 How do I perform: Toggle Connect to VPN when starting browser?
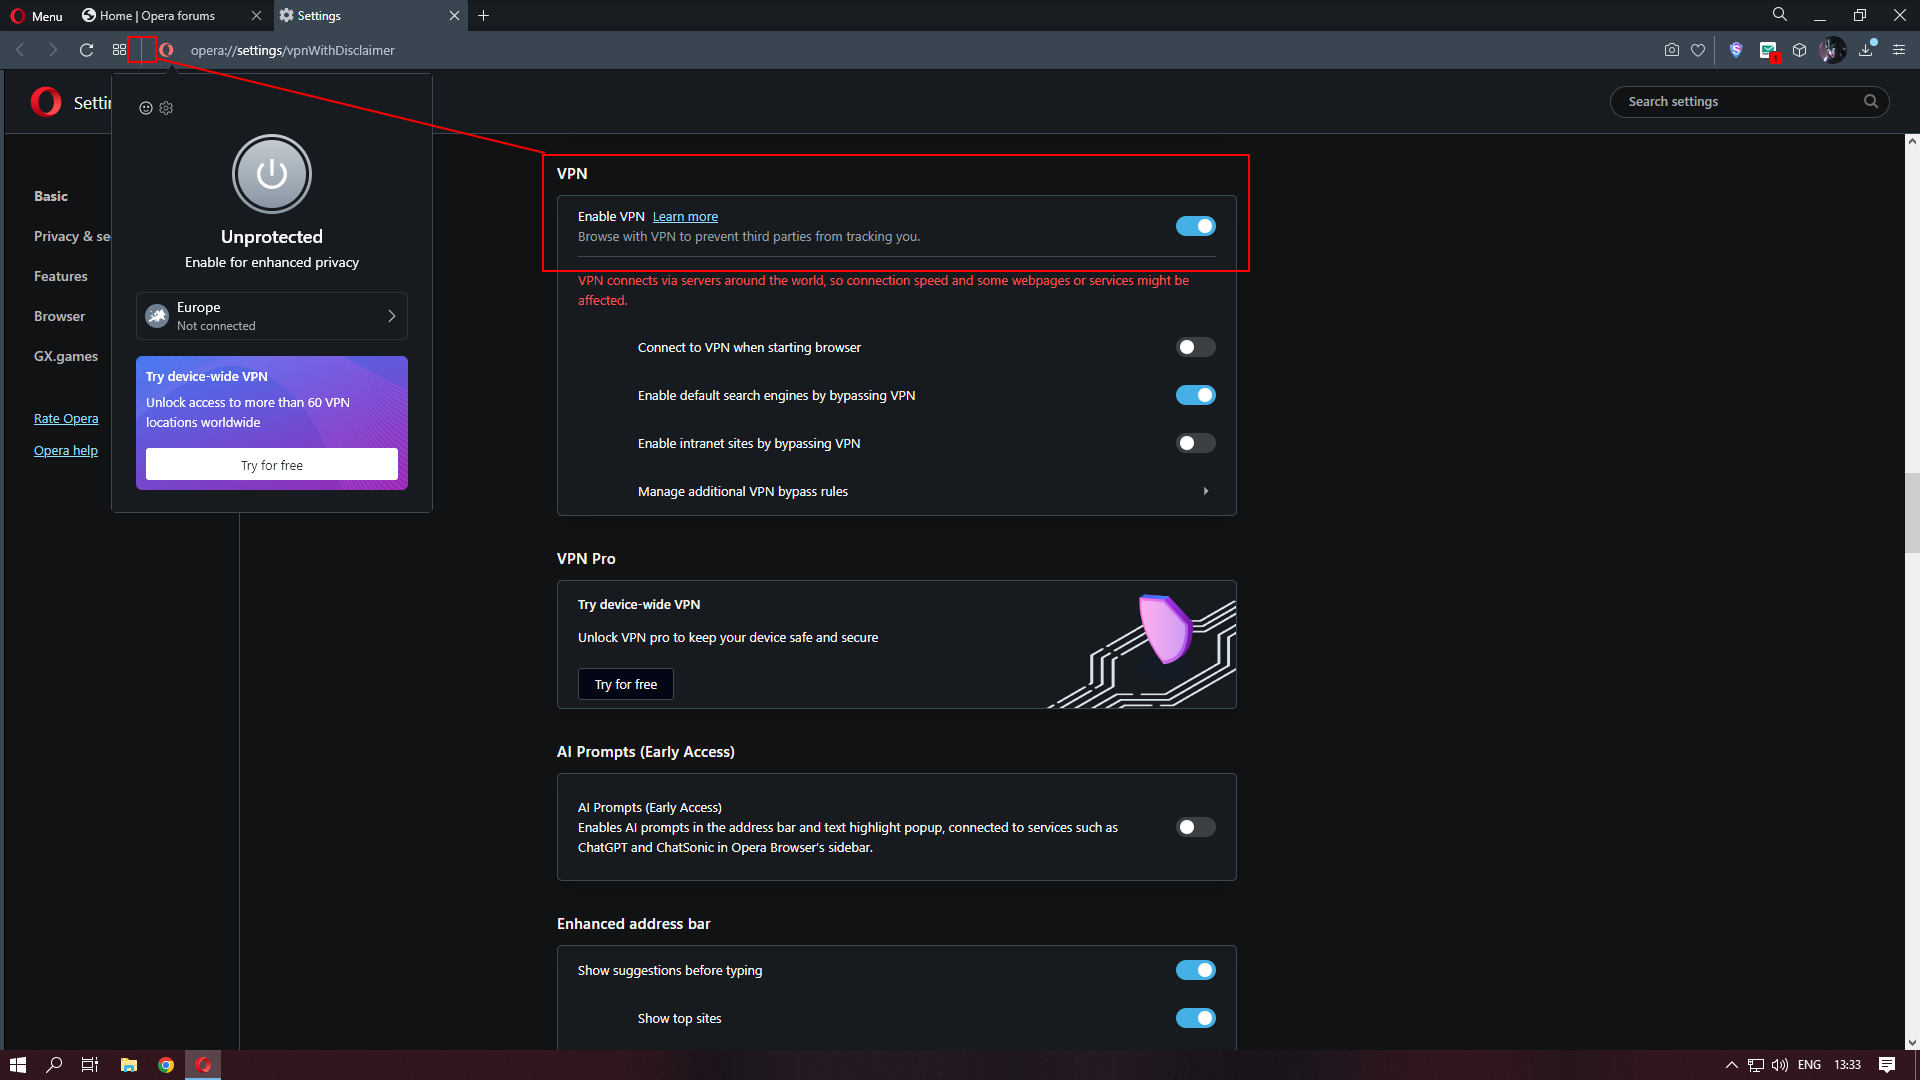point(1195,347)
